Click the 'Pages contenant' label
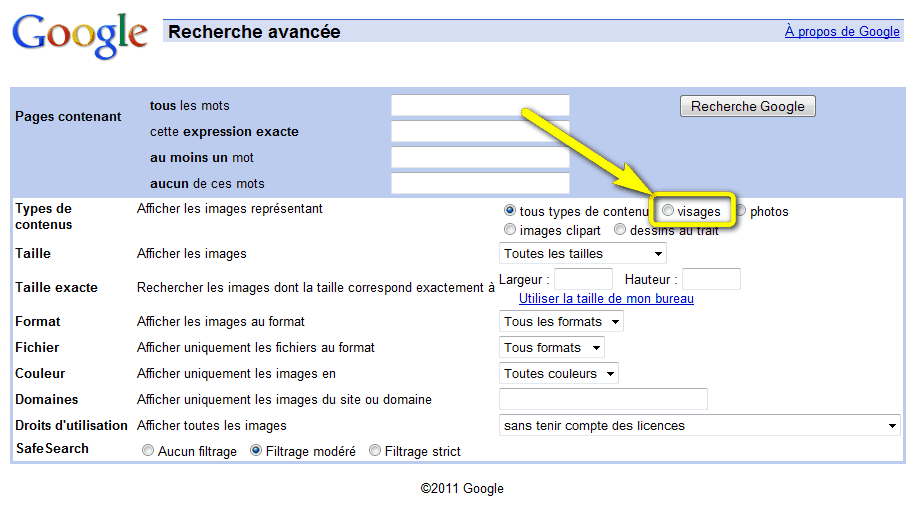Image resolution: width=918 pixels, height=507 pixels. click(68, 117)
